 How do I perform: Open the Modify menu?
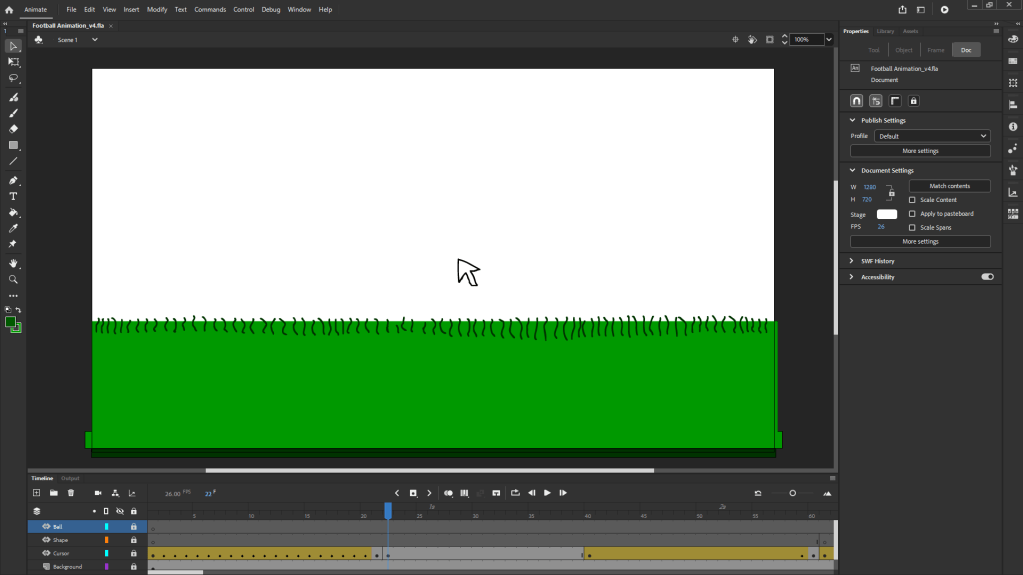[x=157, y=9]
